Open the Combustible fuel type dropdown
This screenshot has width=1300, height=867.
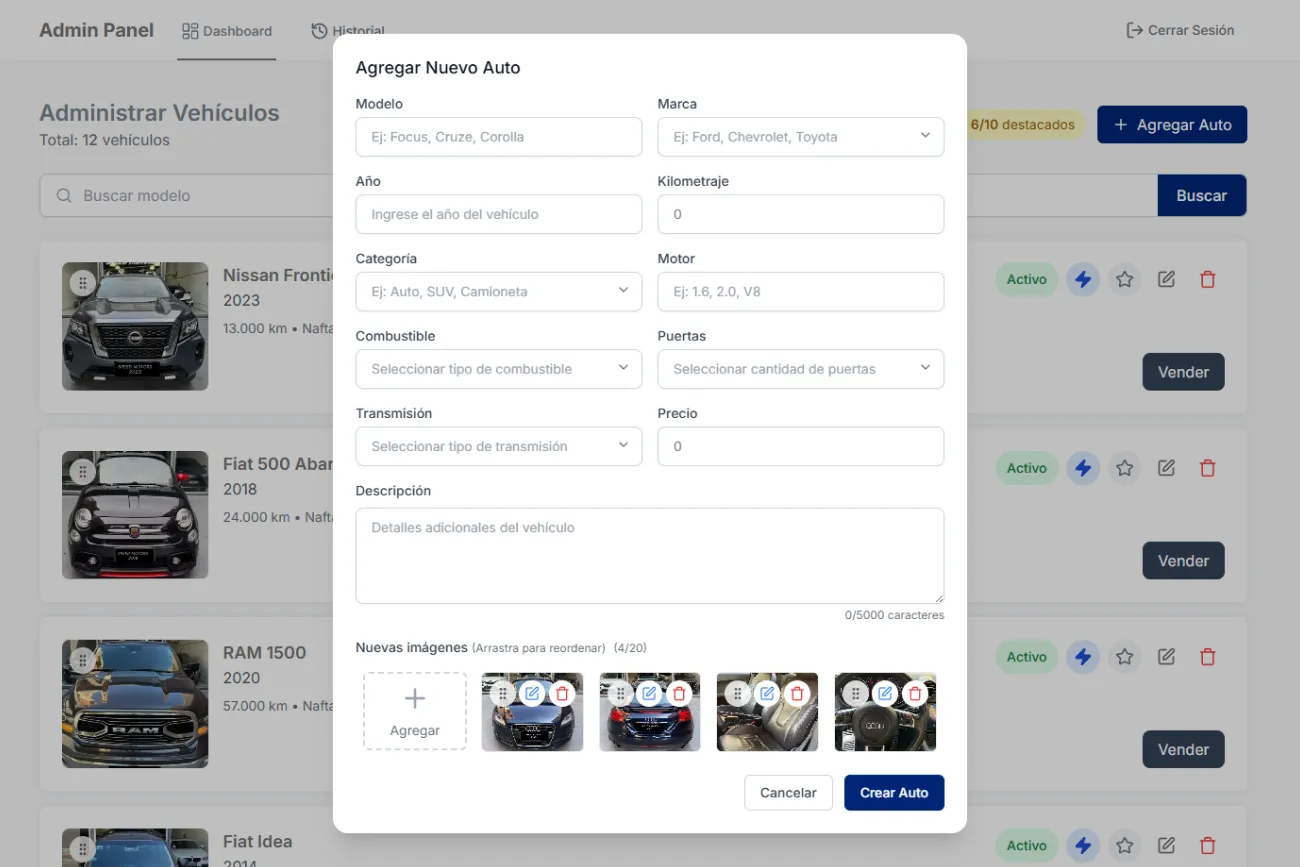pos(499,369)
